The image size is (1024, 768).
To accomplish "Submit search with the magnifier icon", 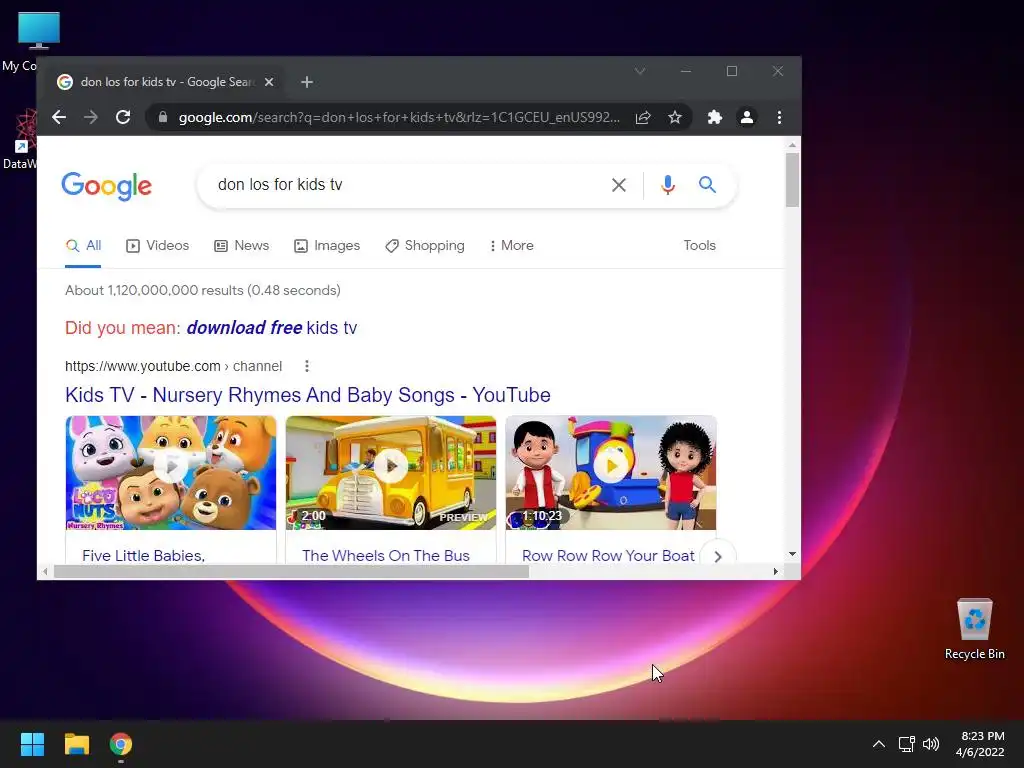I will point(707,185).
